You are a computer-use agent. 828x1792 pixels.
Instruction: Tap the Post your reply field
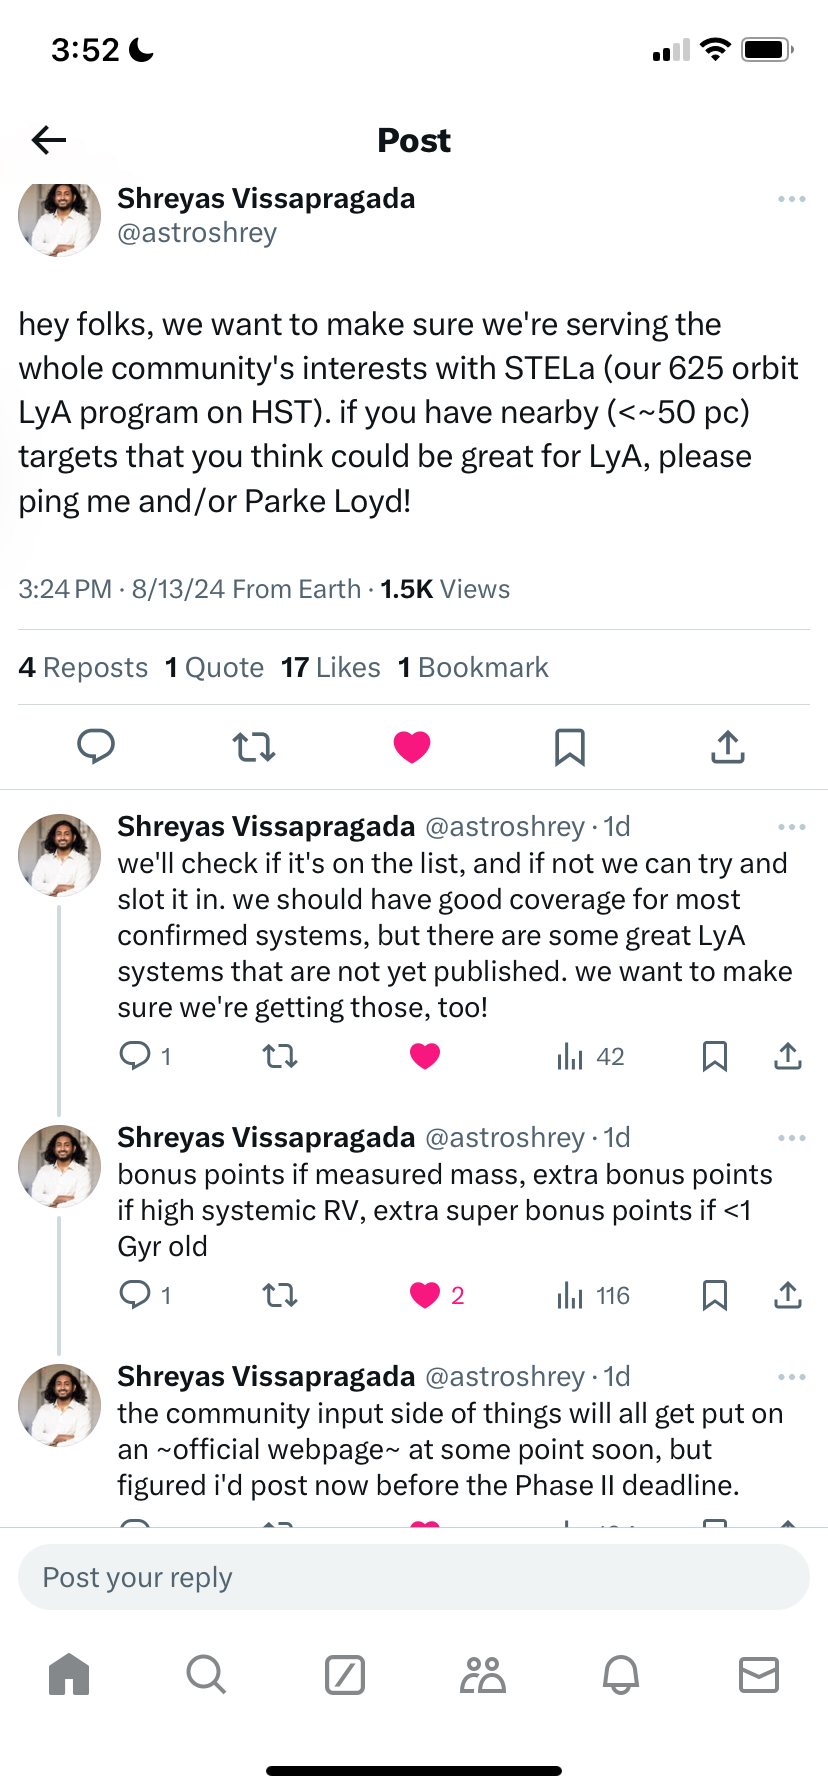point(414,1577)
